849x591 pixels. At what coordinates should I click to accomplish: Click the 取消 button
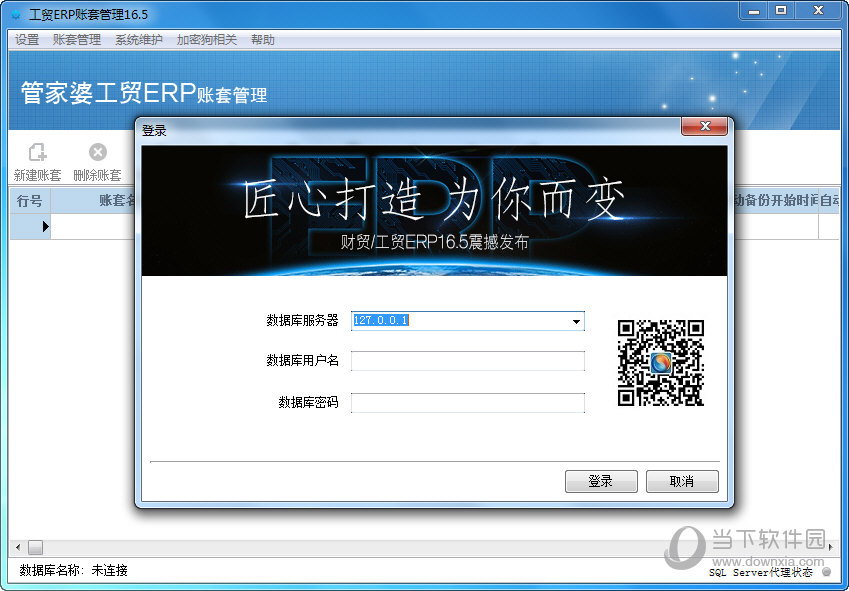(x=682, y=481)
